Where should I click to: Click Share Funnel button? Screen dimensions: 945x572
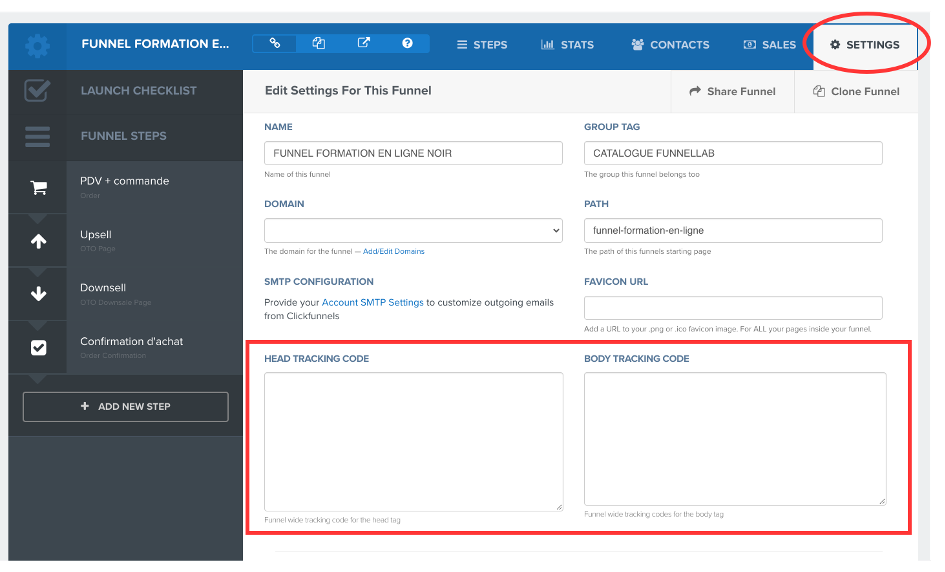click(x=732, y=91)
